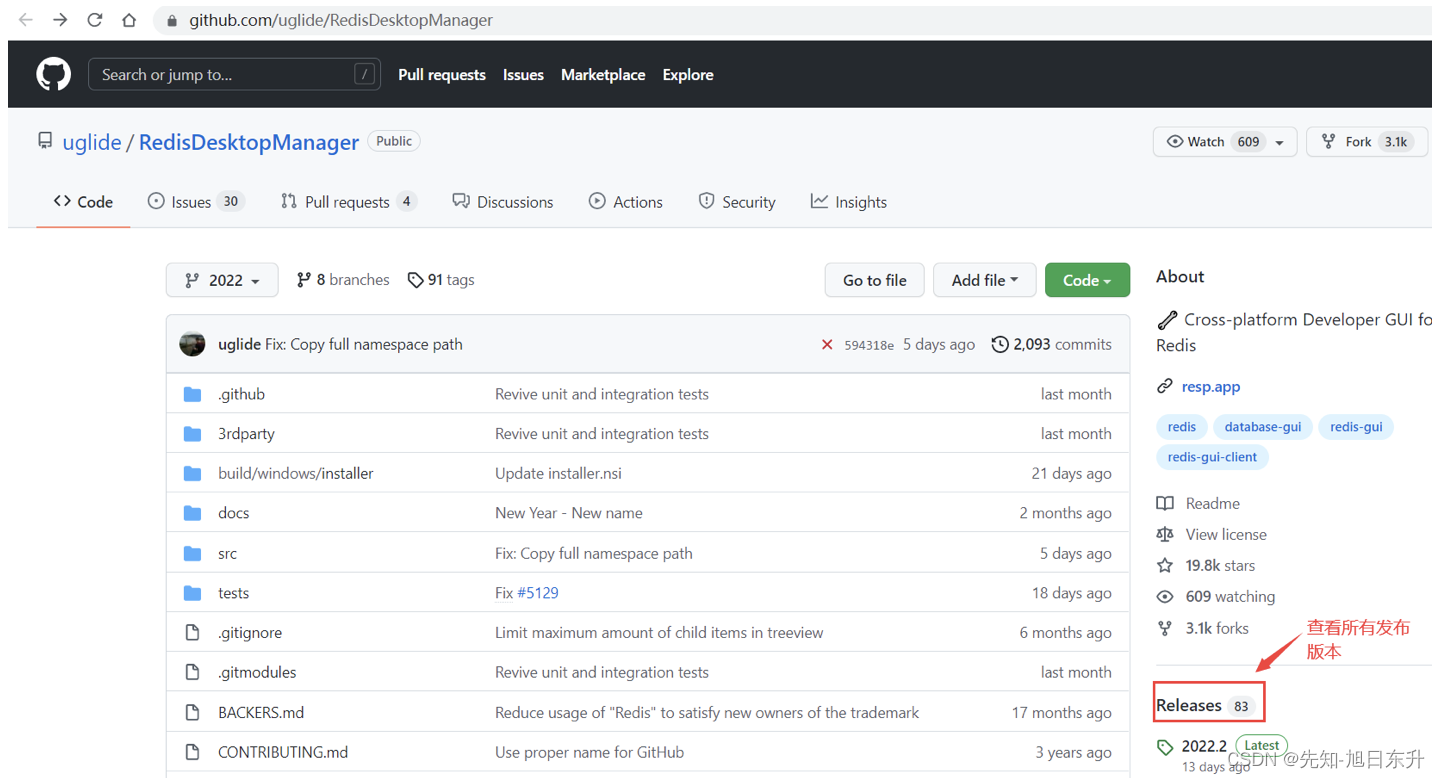1440x778 pixels.
Task: Click the GitHub Octocat logo
Action: tap(54, 75)
